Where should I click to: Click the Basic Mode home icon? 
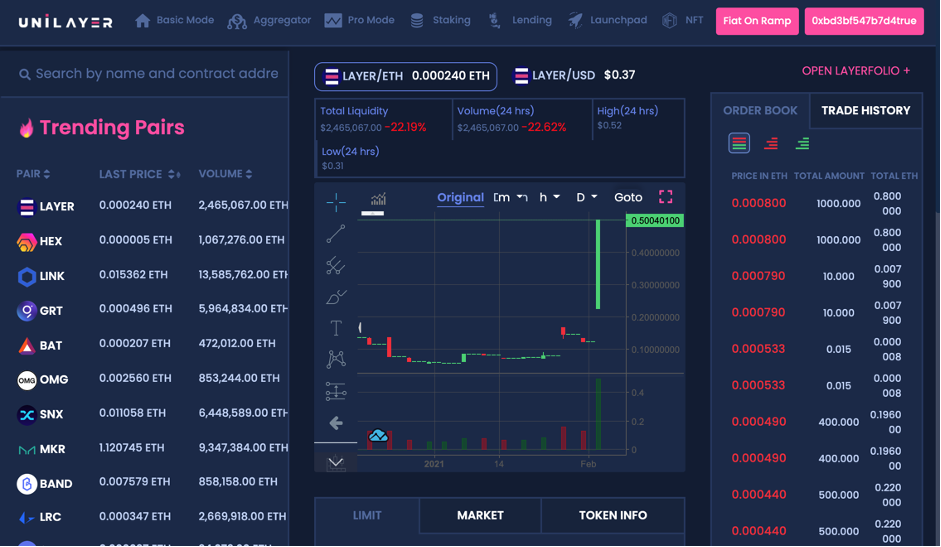142,21
